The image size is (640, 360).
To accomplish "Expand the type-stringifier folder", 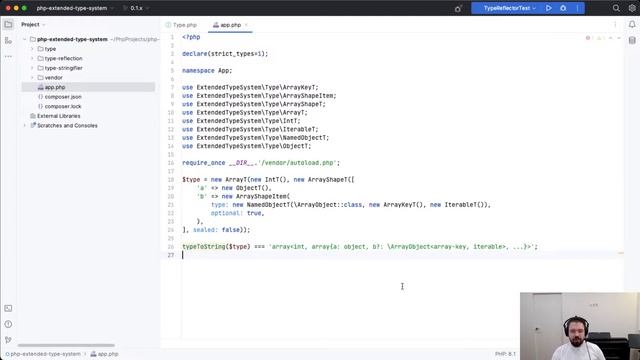I will coord(32,68).
